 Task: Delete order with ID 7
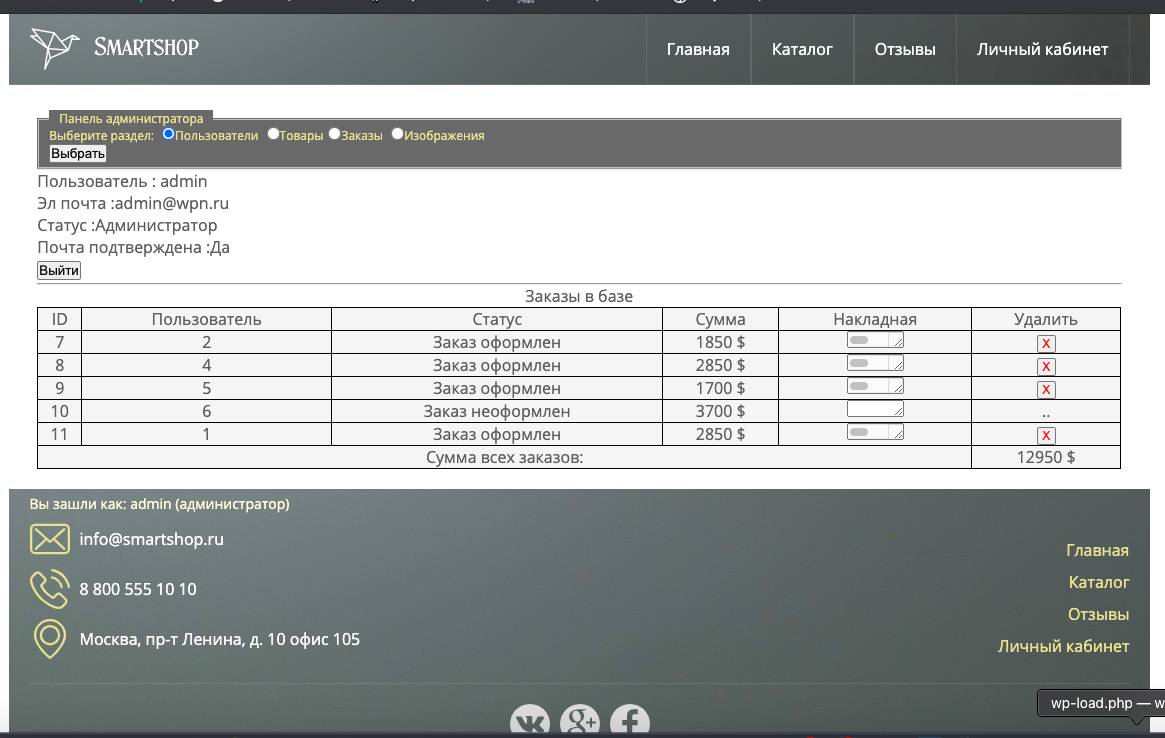tap(1046, 343)
